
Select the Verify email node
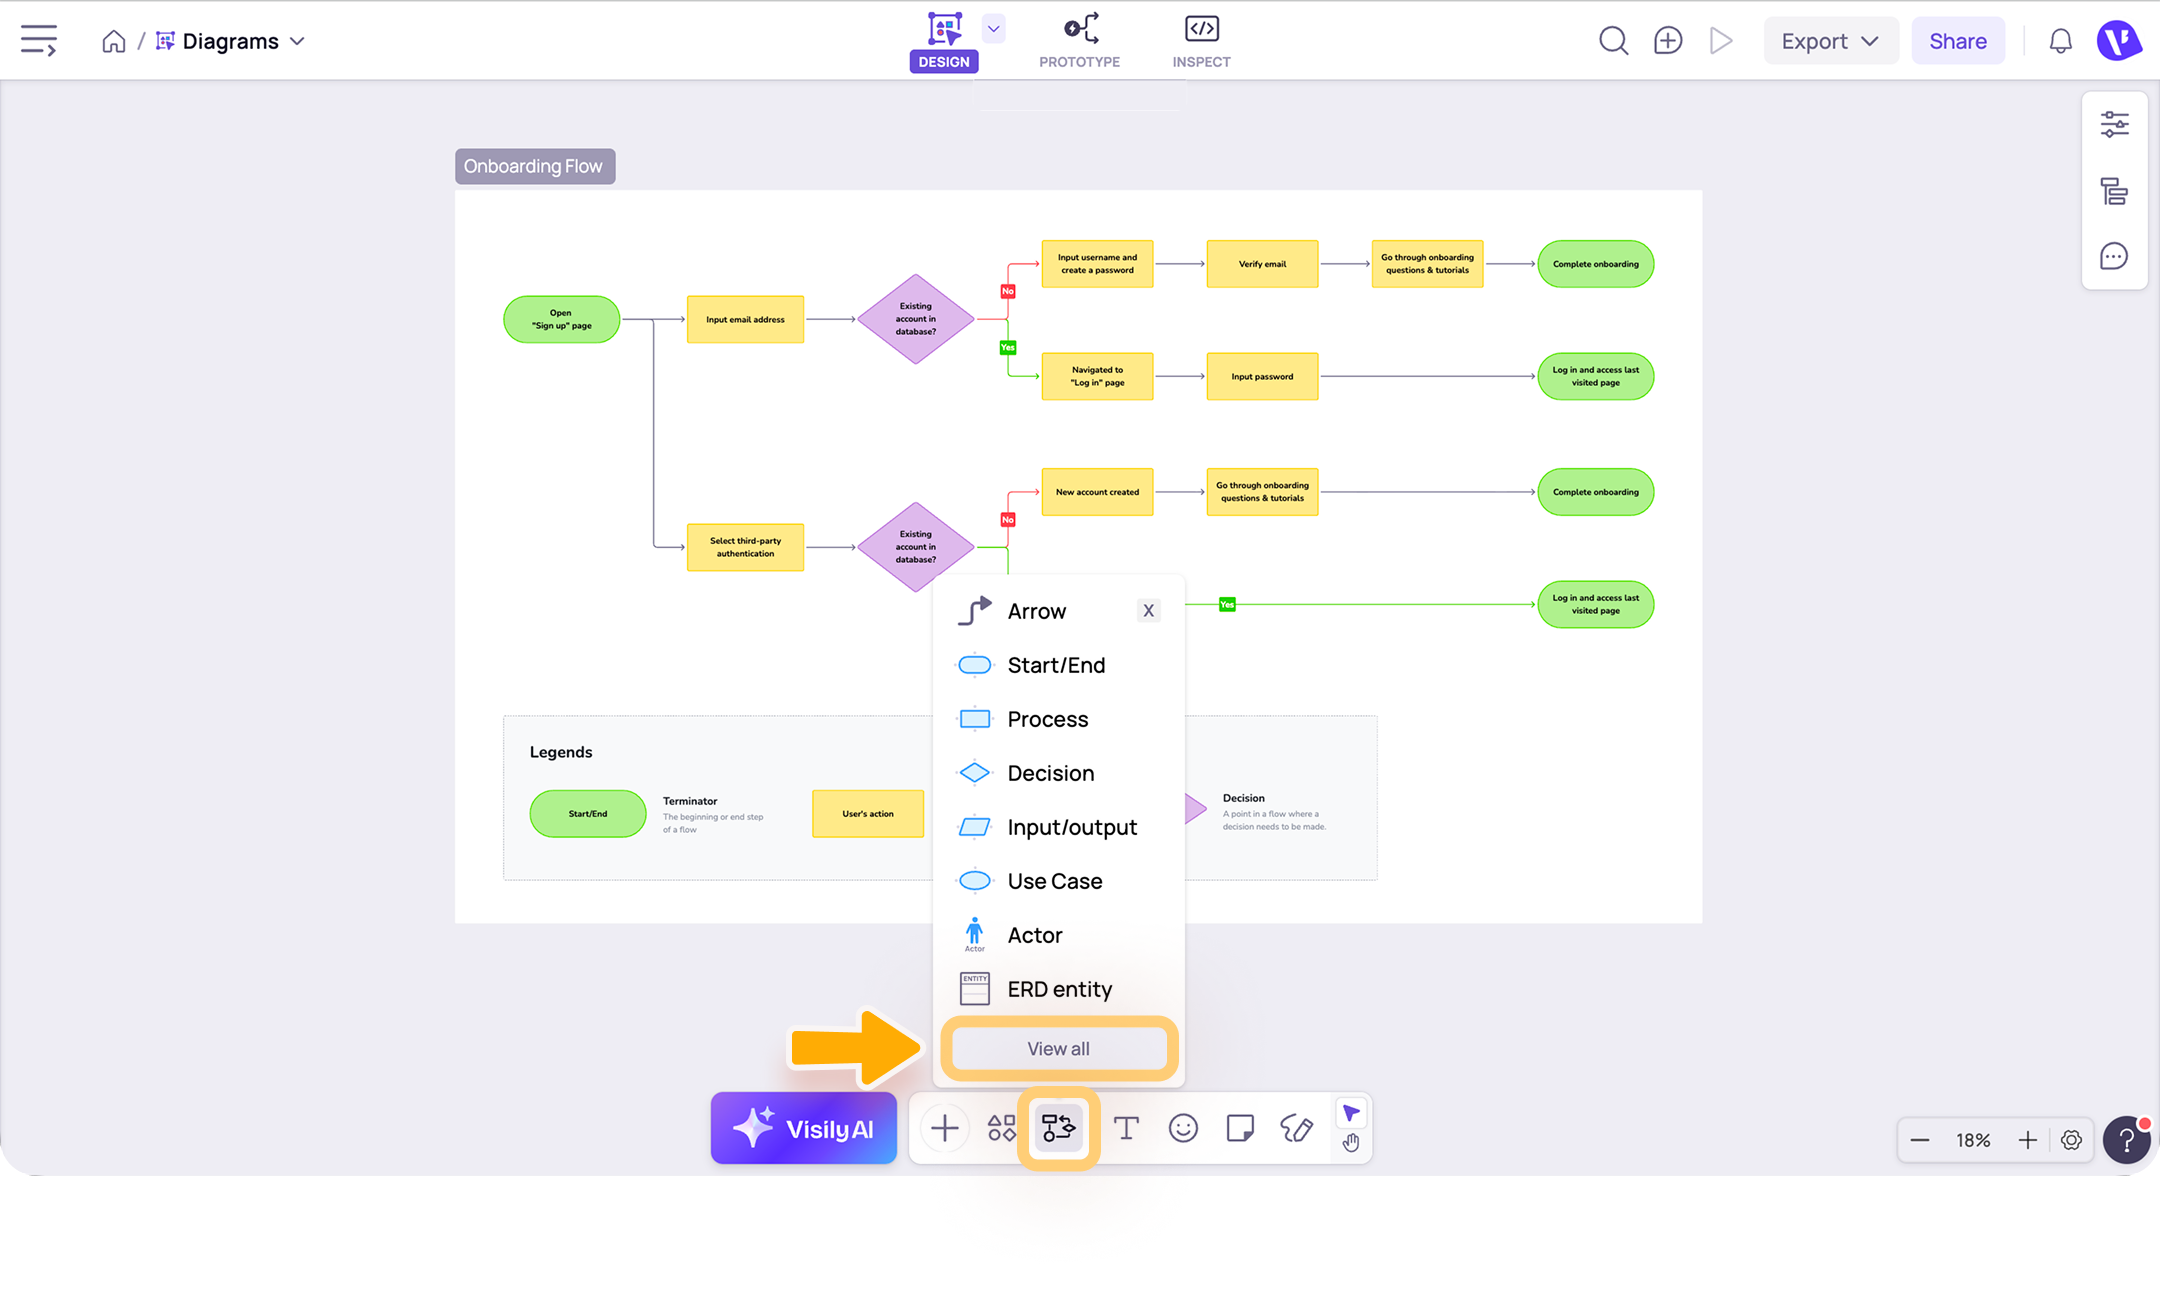point(1262,264)
